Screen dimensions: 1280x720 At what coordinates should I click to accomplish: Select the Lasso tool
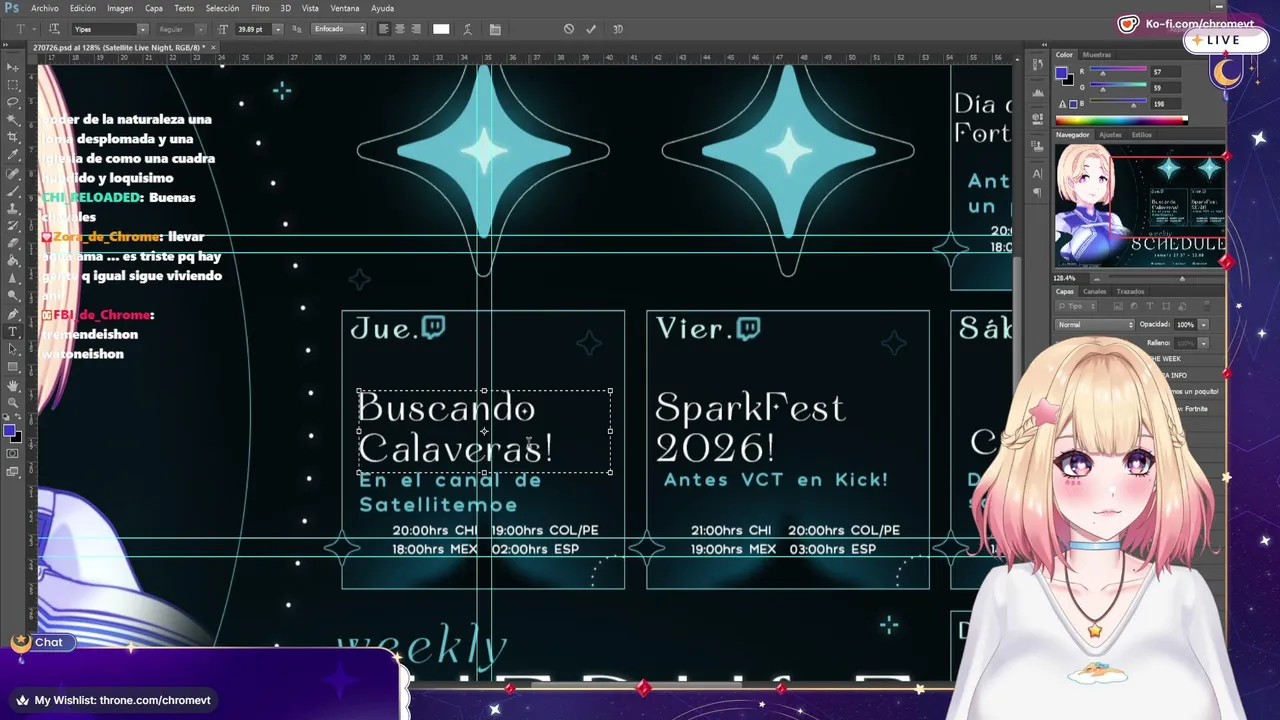pos(13,102)
